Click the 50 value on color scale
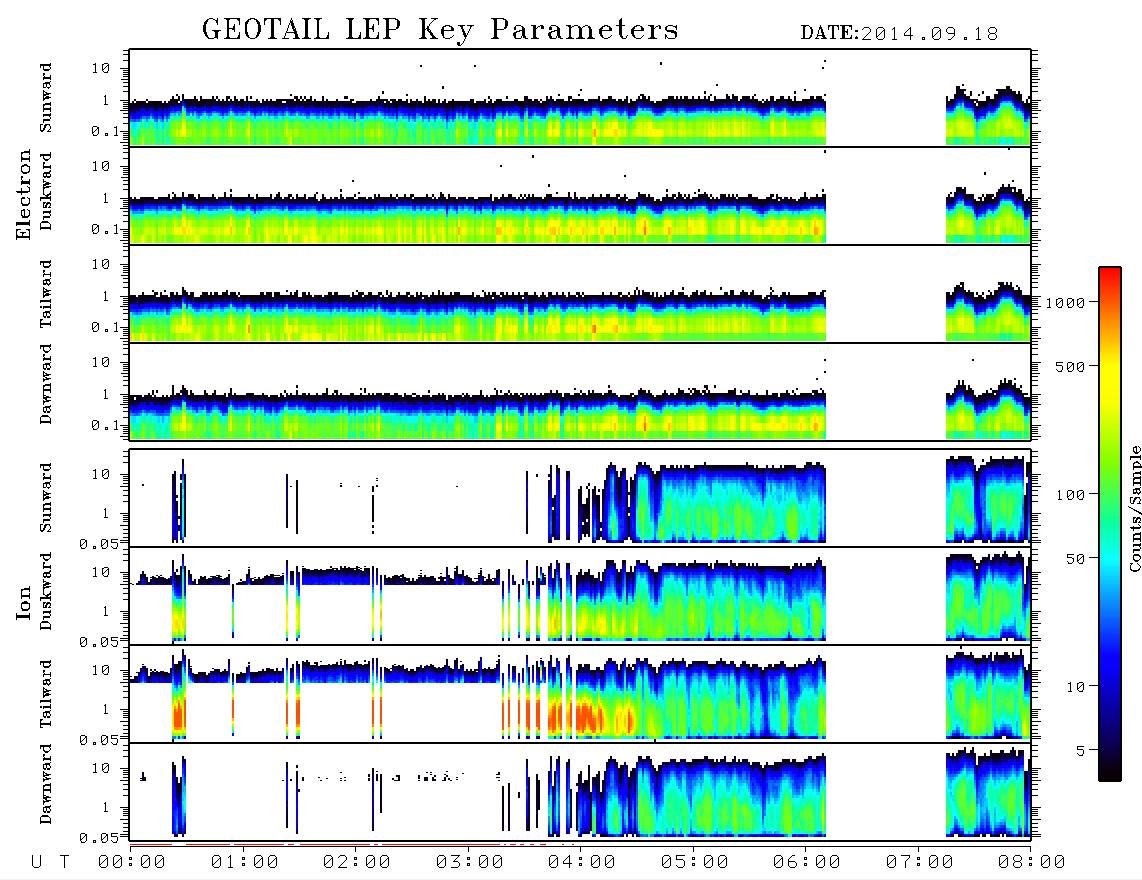 (1074, 559)
